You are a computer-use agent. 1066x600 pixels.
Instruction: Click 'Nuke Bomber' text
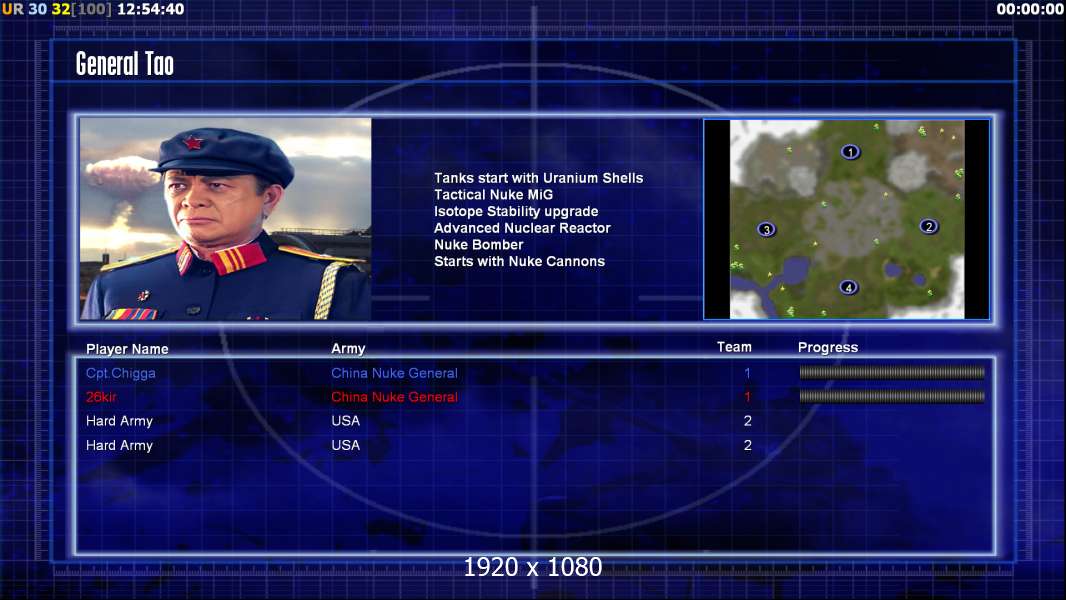(479, 245)
